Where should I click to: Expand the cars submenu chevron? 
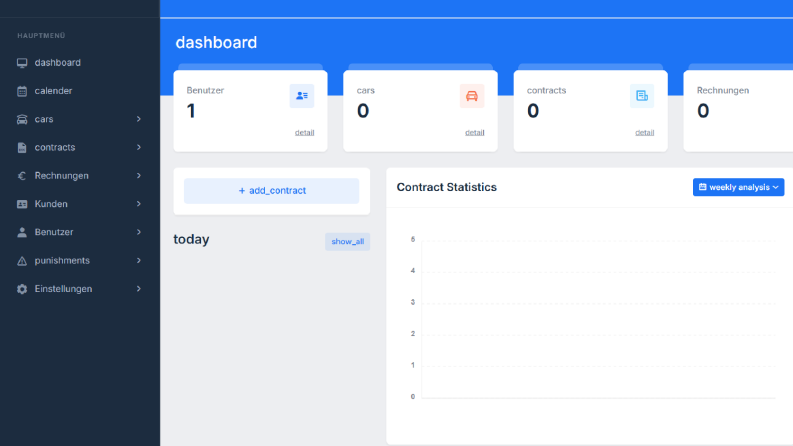139,119
